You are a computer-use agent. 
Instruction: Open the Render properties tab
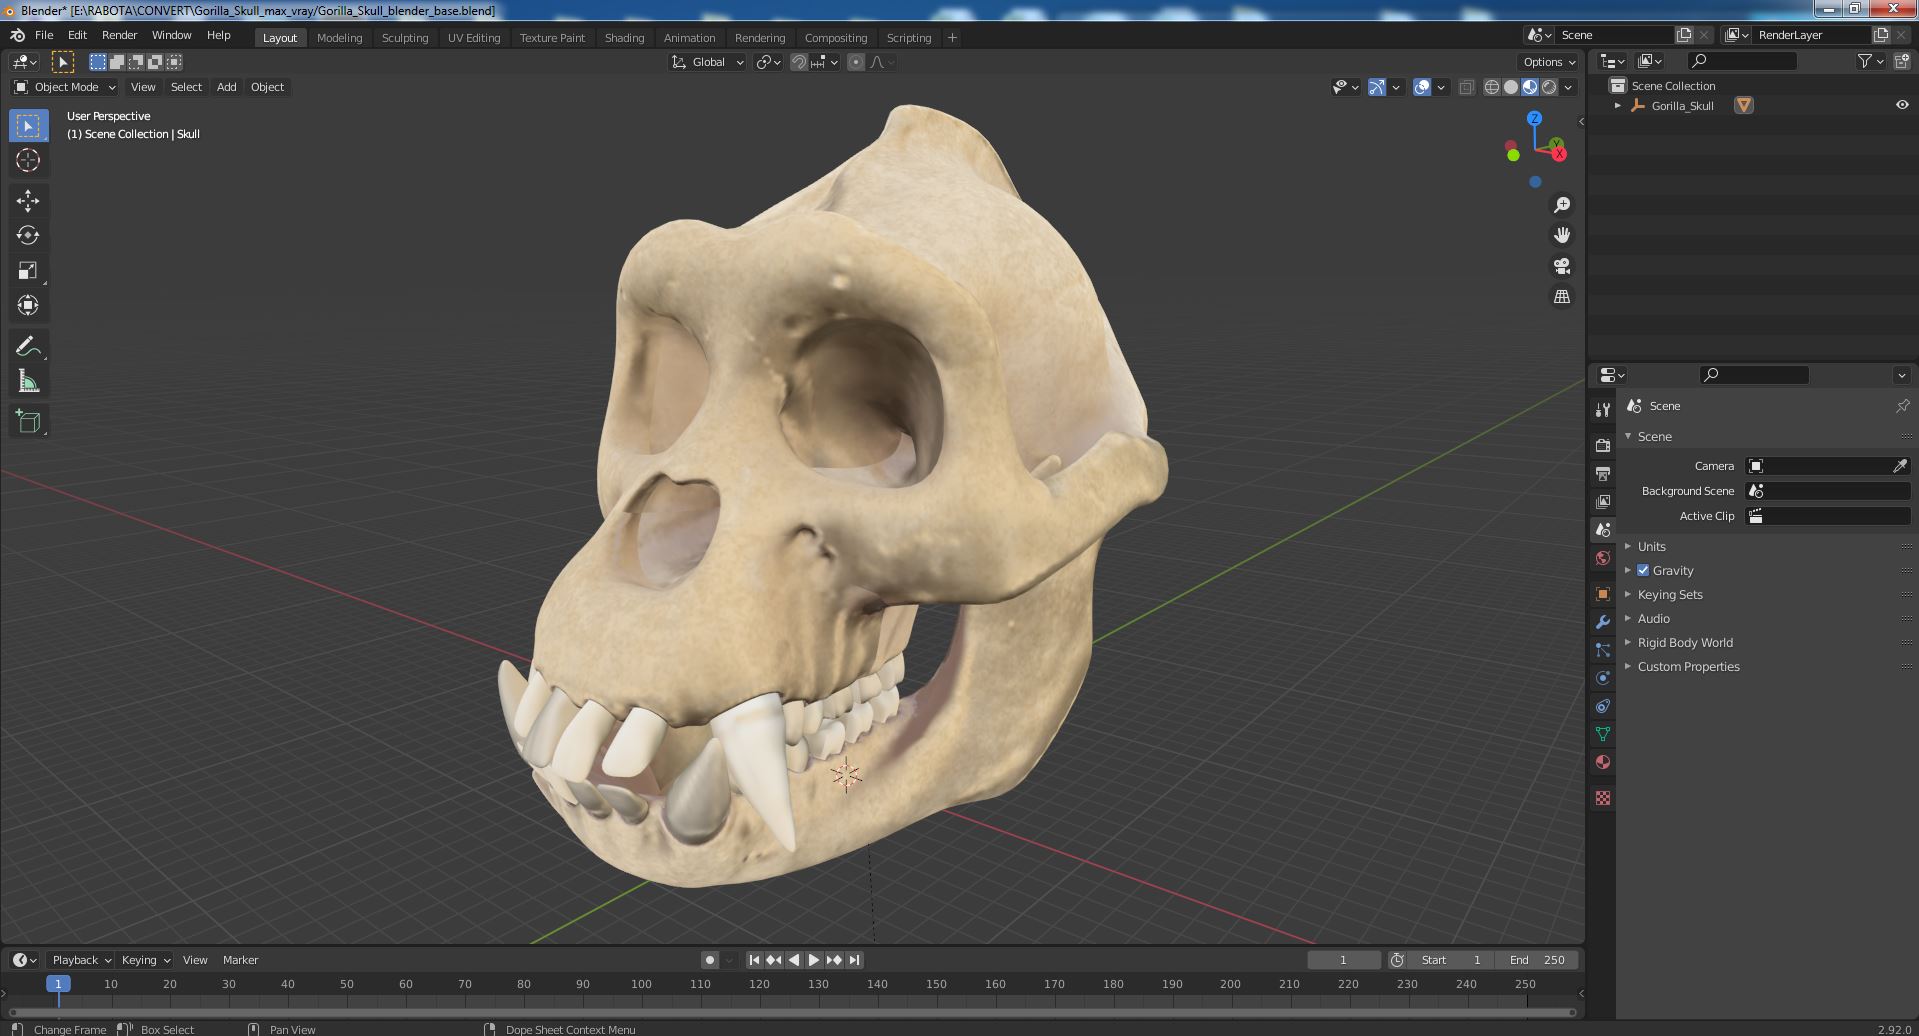[x=1603, y=445]
